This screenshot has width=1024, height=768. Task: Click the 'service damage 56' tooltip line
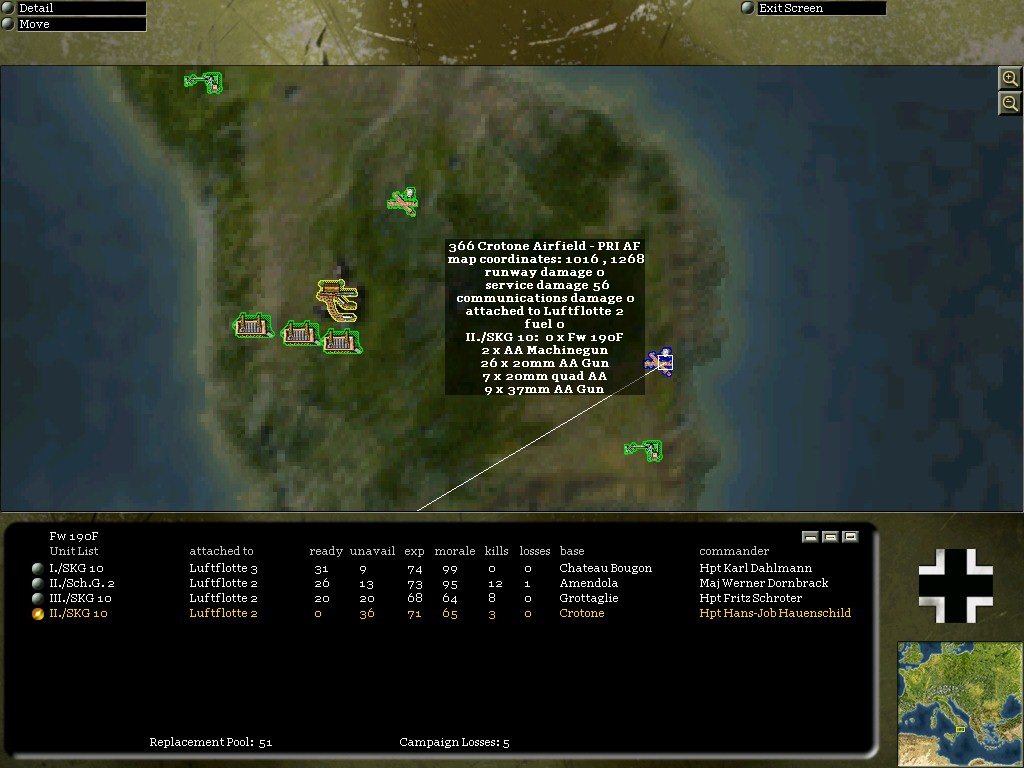pyautogui.click(x=547, y=285)
